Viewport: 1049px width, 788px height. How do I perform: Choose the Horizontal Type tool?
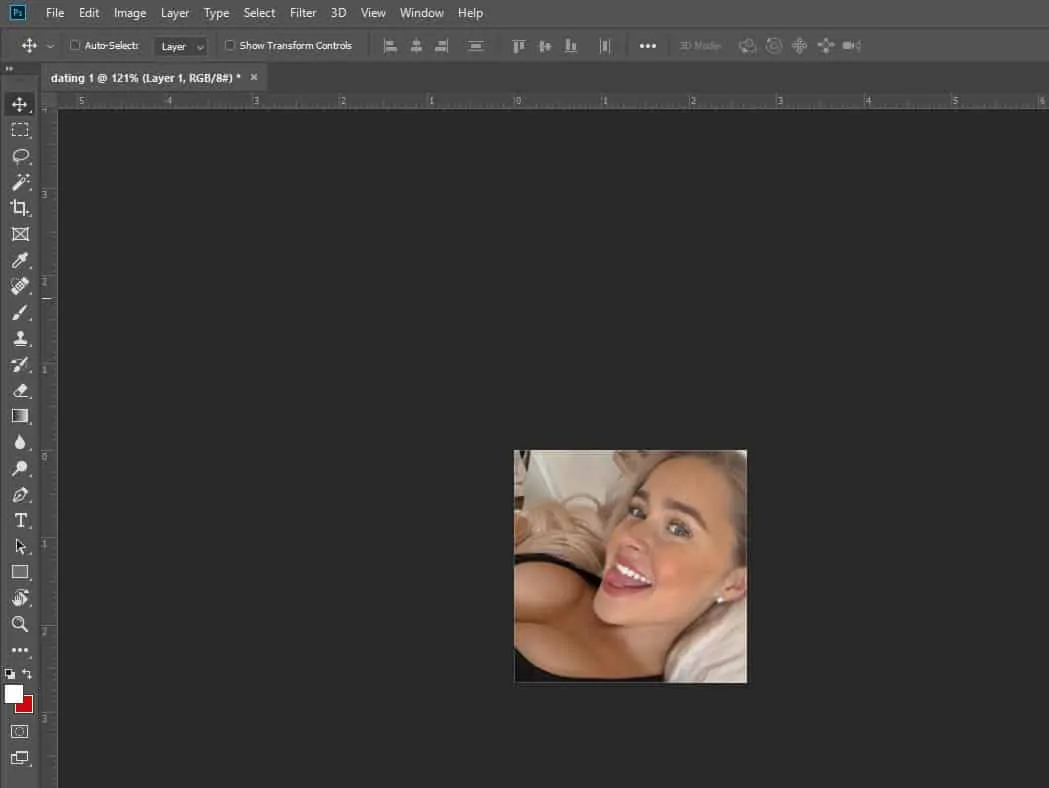[20, 520]
